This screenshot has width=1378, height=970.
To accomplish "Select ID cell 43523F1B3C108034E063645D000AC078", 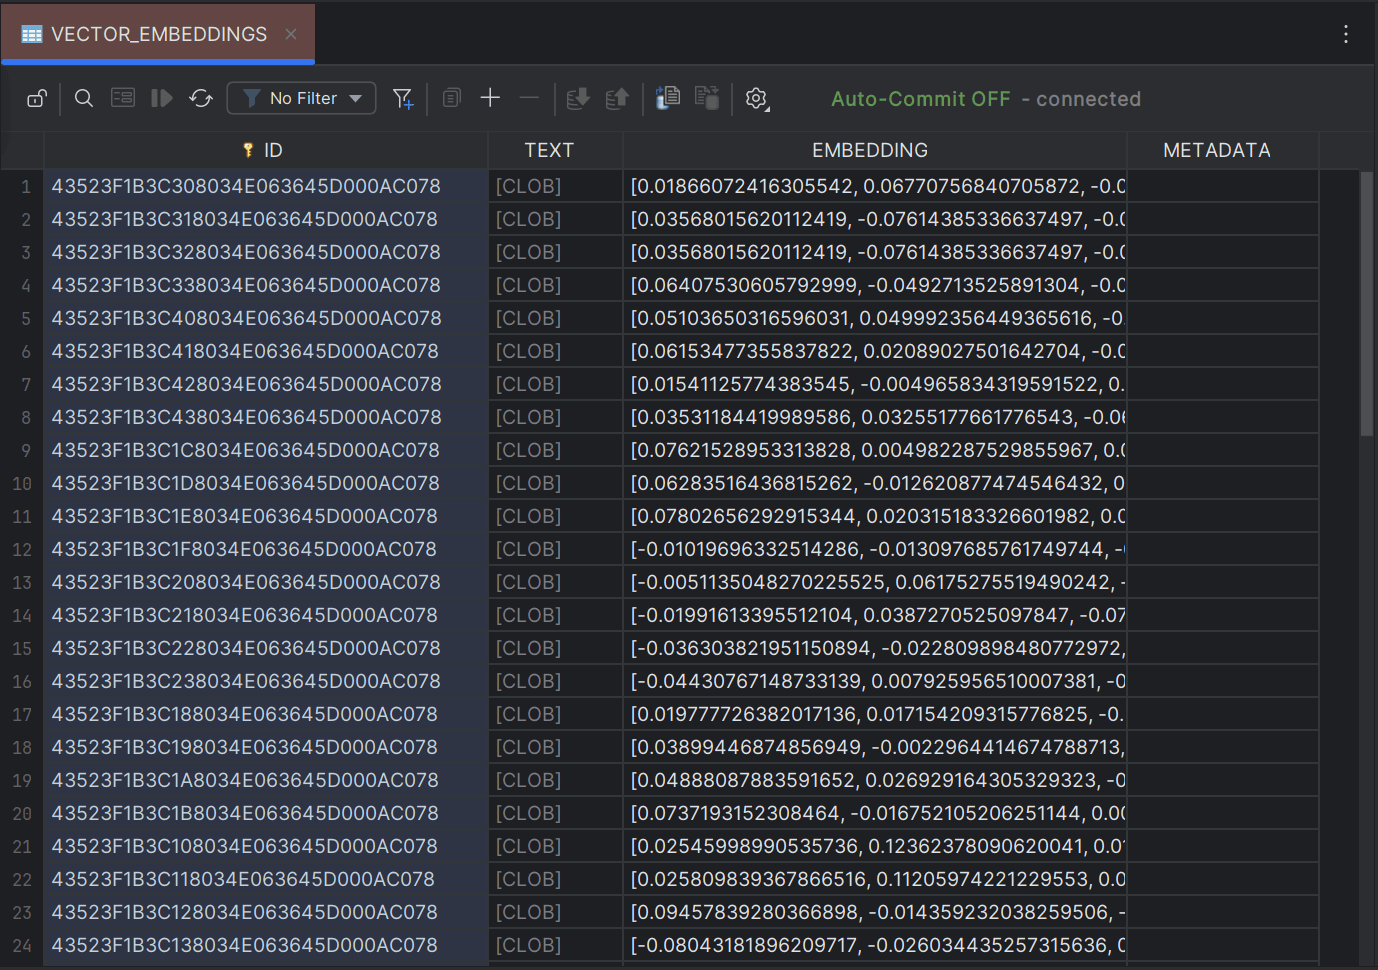I will [x=266, y=846].
